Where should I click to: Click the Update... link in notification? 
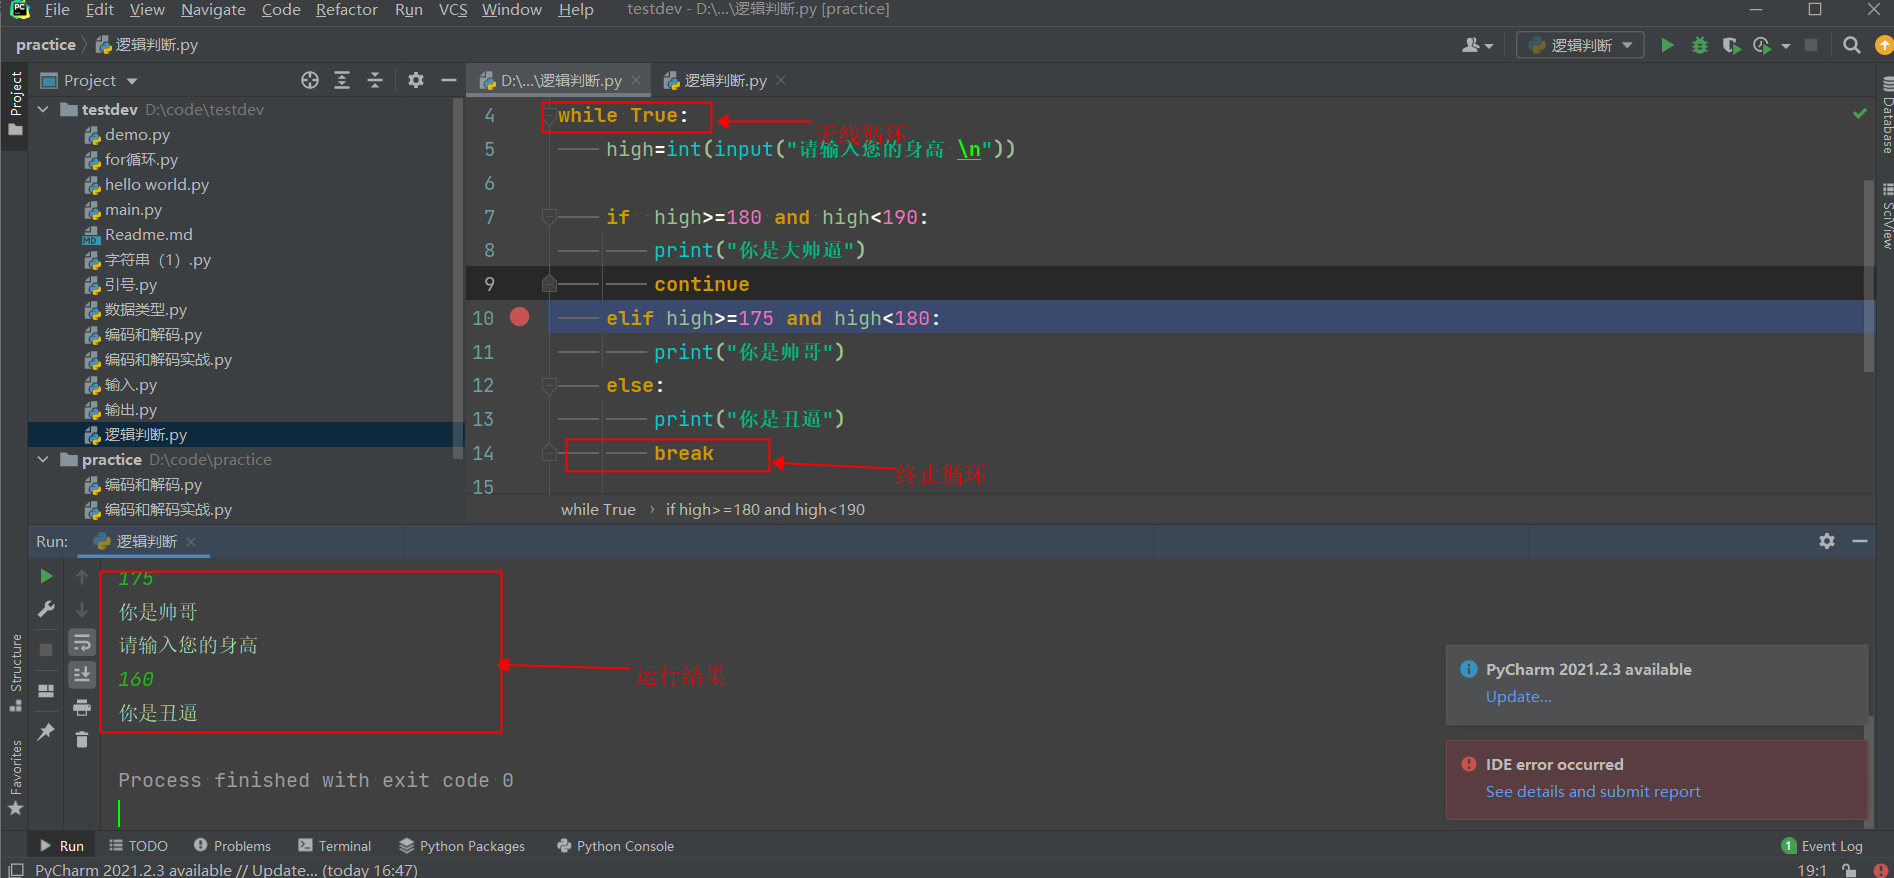(x=1518, y=696)
